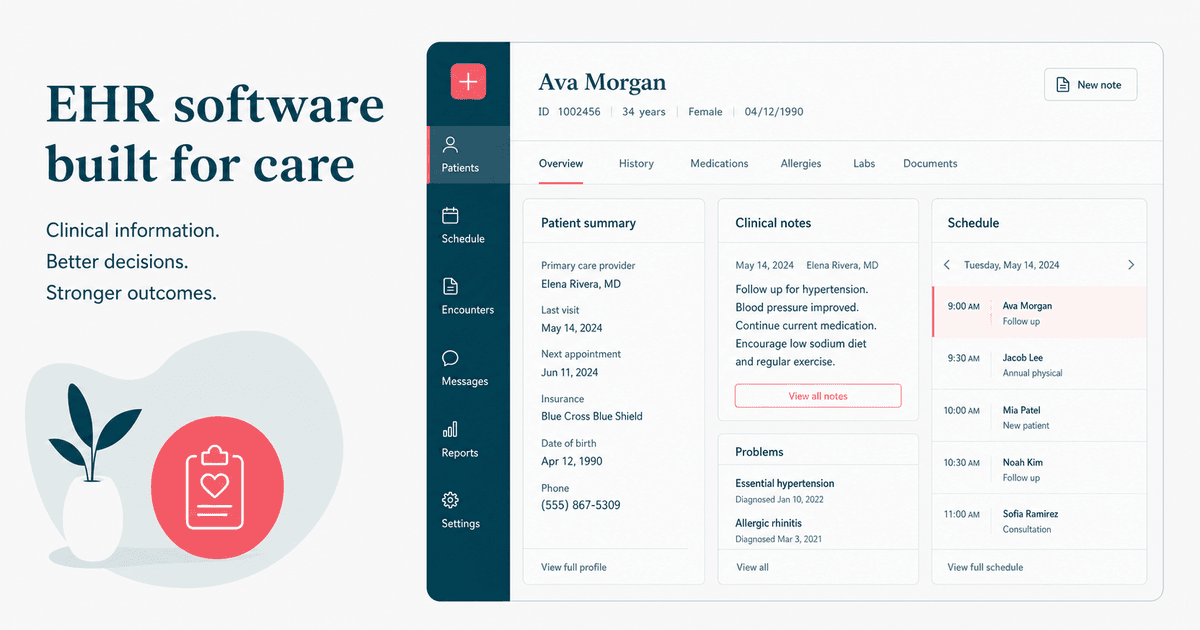
Task: Click the Female header text
Action: (x=705, y=112)
